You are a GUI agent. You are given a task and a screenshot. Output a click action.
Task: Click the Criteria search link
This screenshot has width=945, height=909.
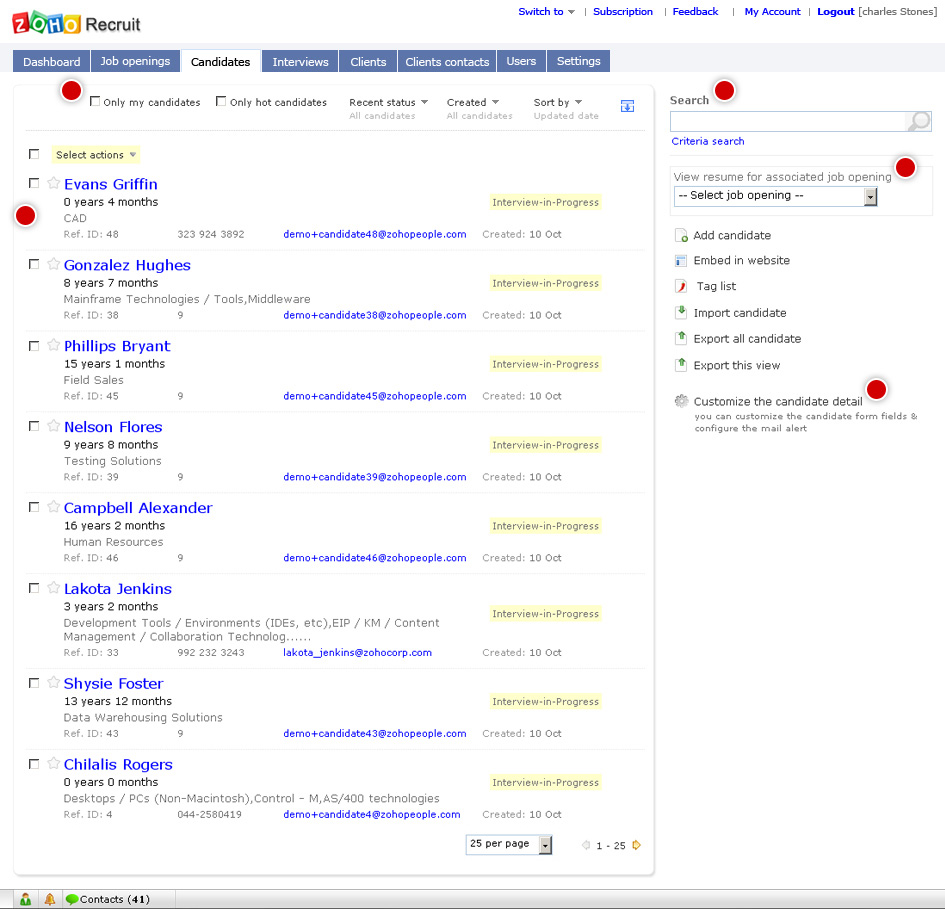708,141
